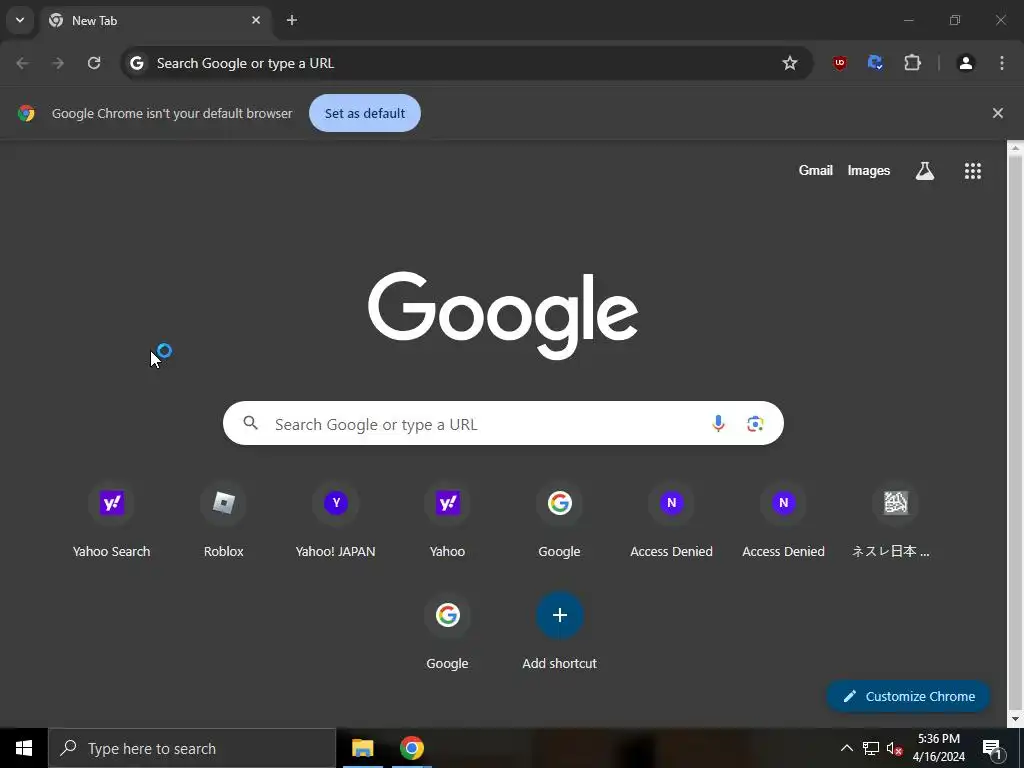The width and height of the screenshot is (1024, 768).
Task: Close the New Tab tab
Action: coord(256,20)
